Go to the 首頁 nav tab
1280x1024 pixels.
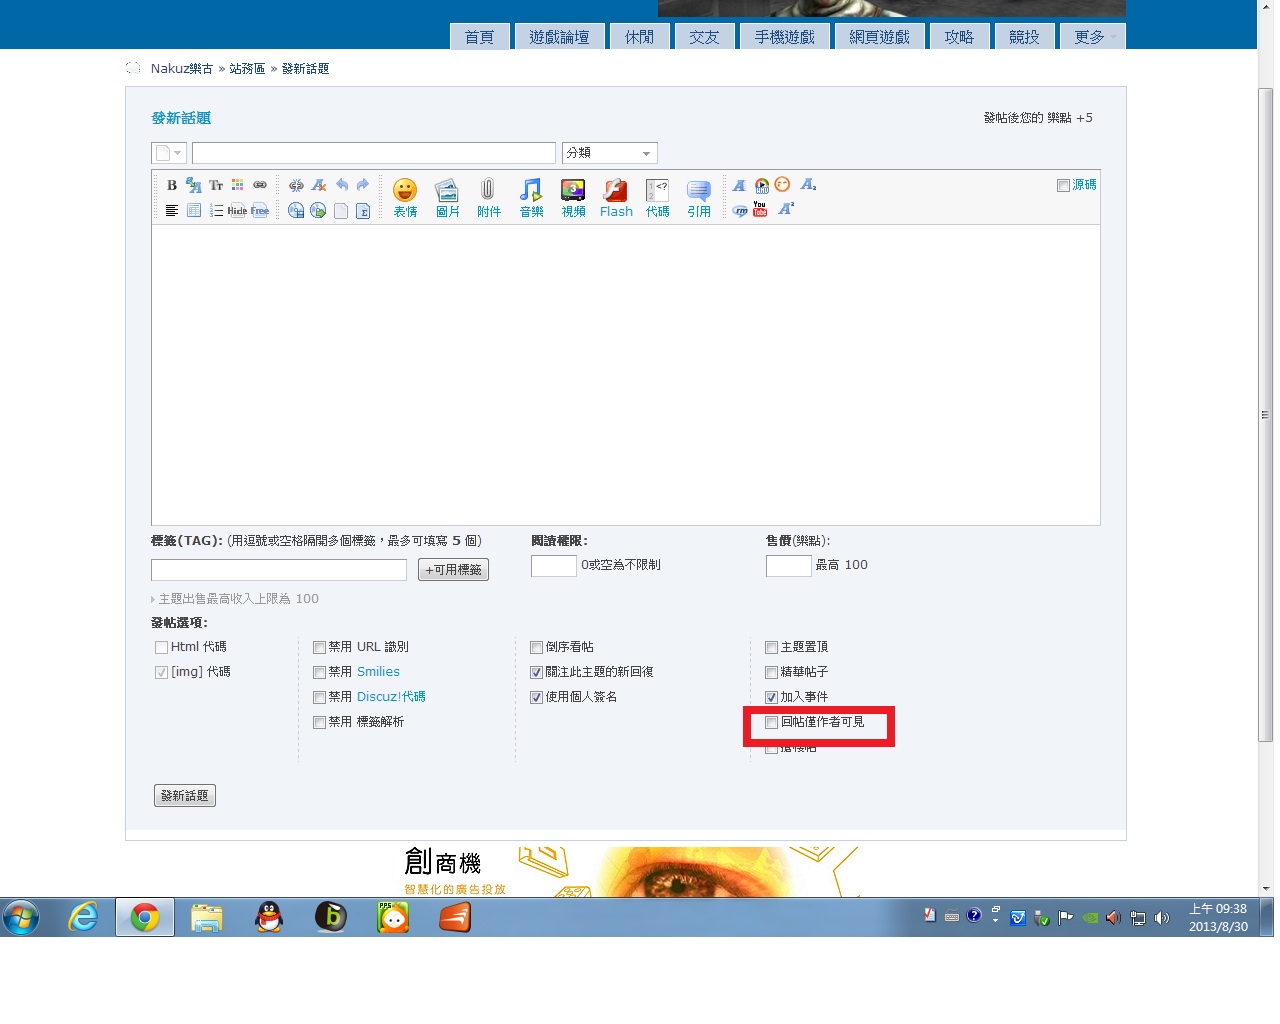[x=480, y=37]
